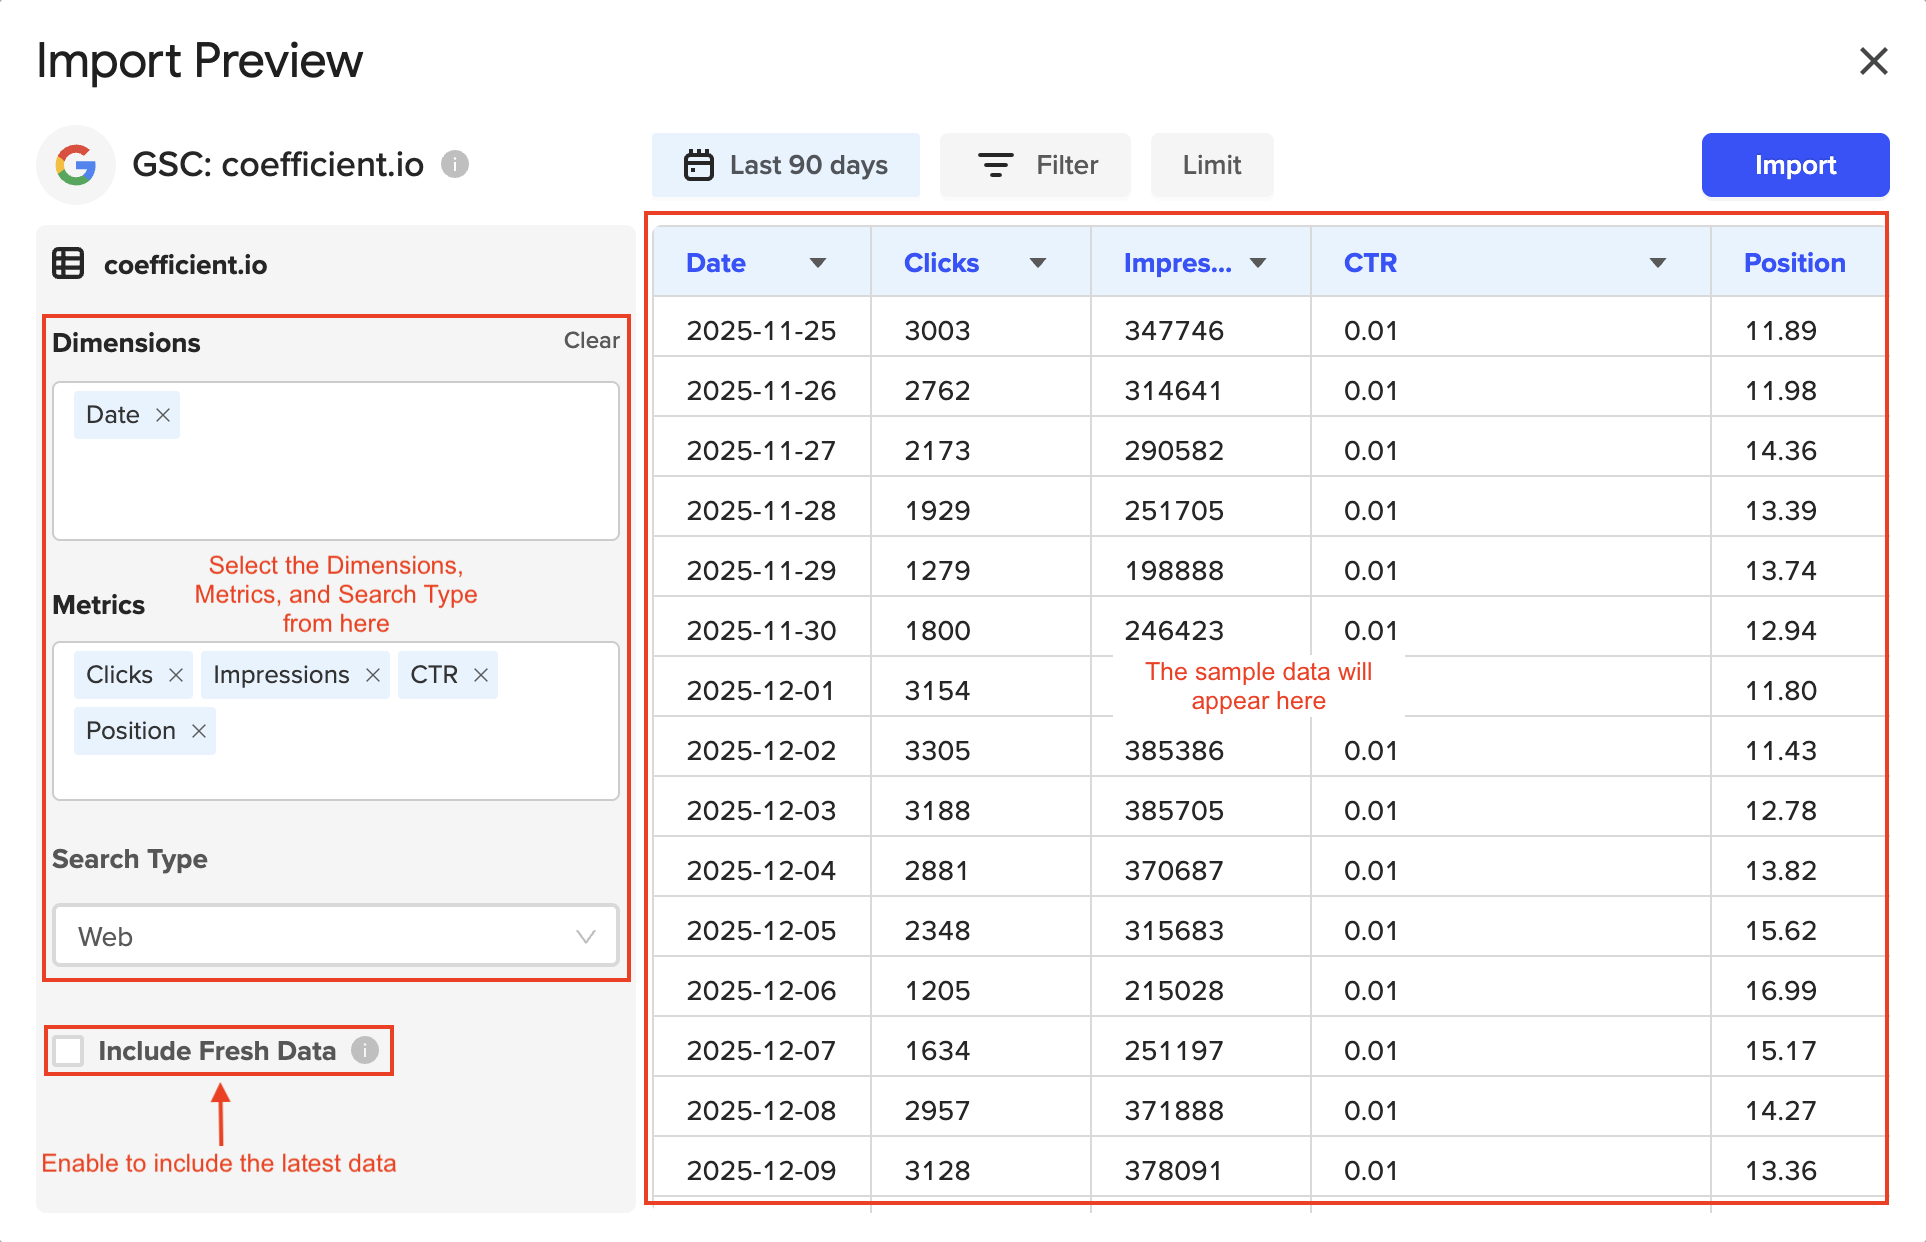Click the Limit button
Image resolution: width=1926 pixels, height=1242 pixels.
[1211, 165]
